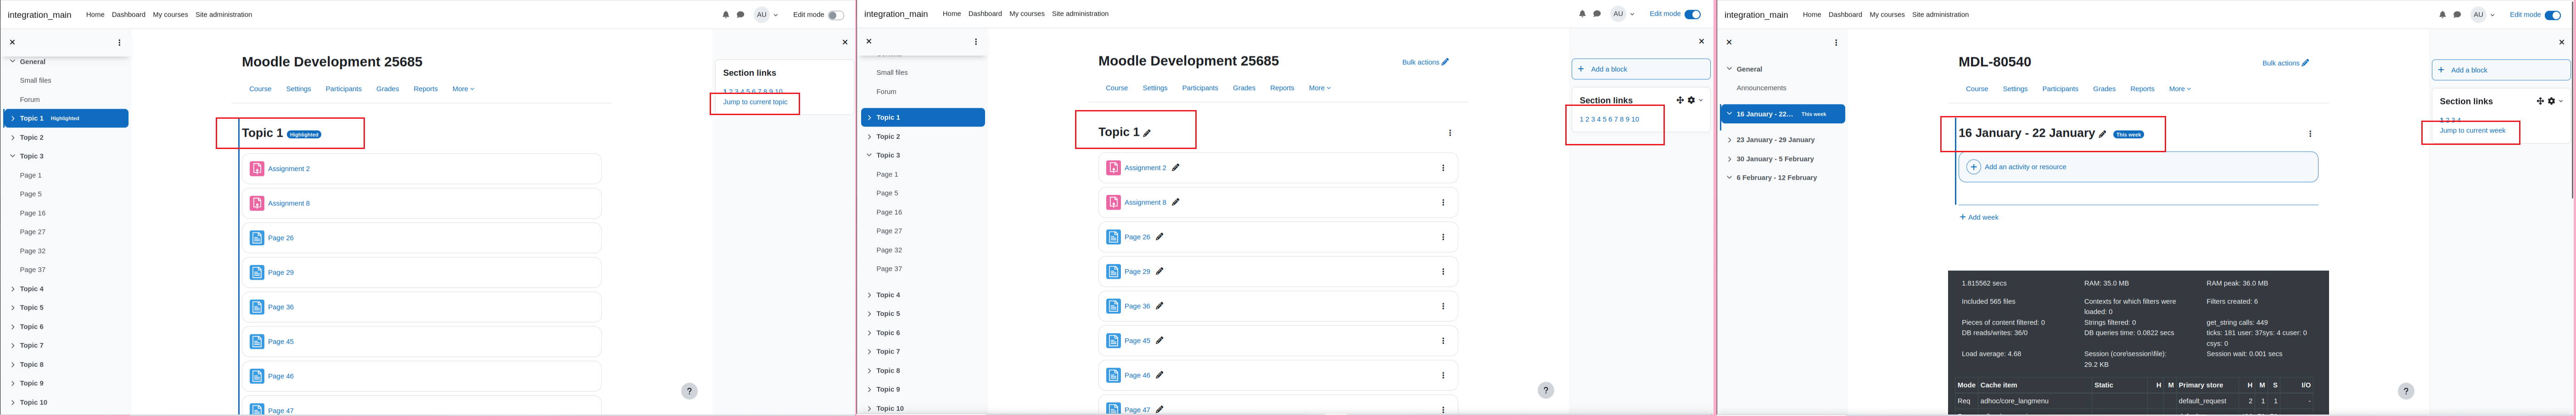This screenshot has width=2576, height=420.
Task: Open Site administration in left panel
Action: (x=224, y=15)
